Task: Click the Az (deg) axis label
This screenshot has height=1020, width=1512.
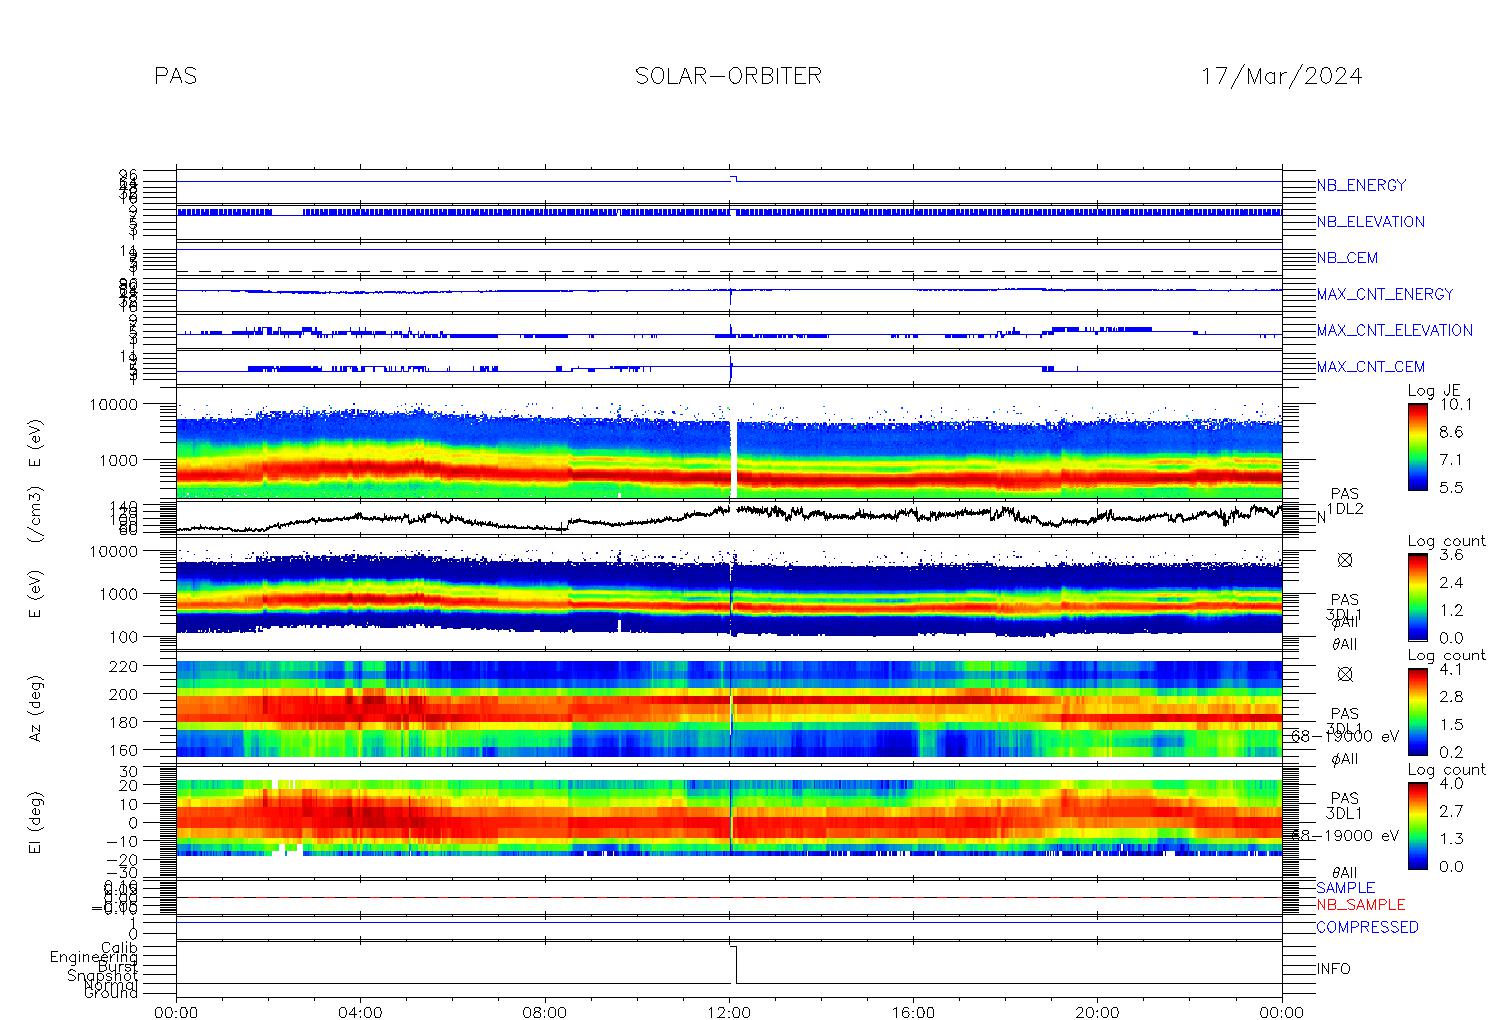Action: 35,708
